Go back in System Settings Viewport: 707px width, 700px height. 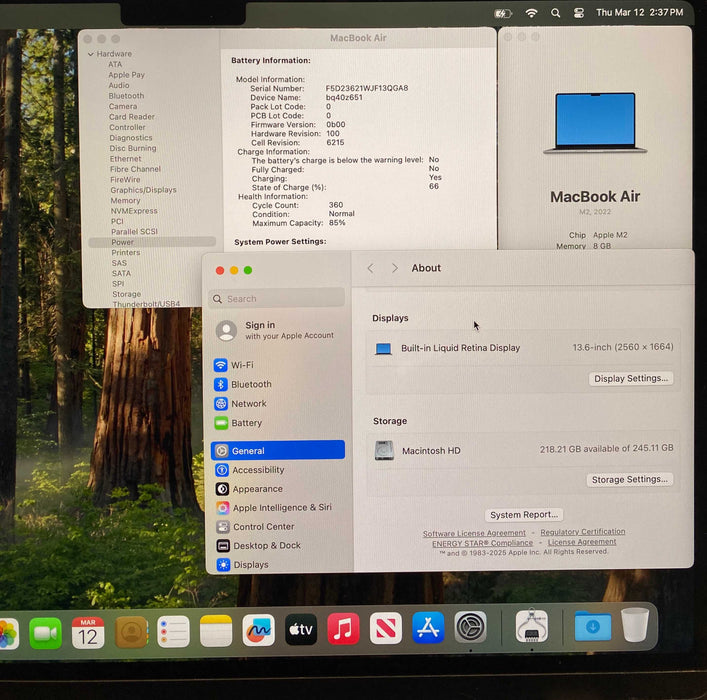pos(371,268)
